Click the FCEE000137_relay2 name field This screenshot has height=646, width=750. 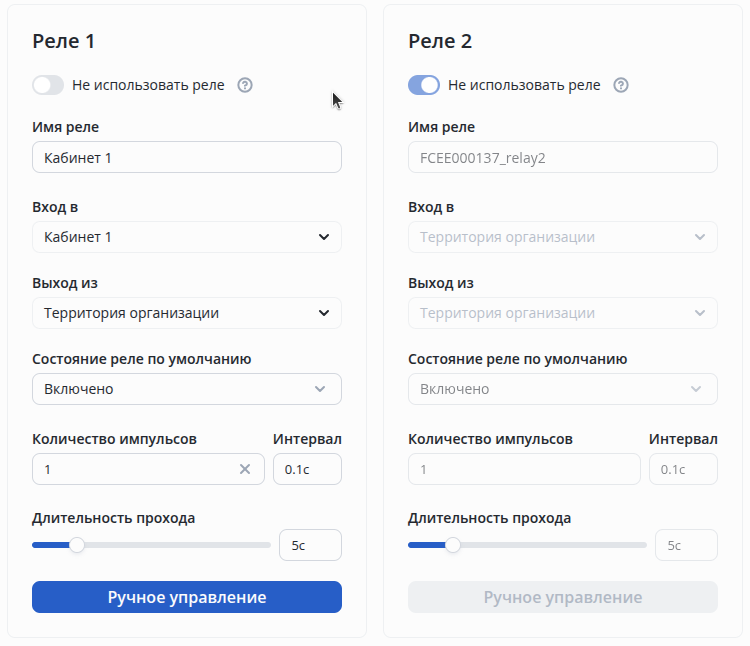[x=563, y=157]
